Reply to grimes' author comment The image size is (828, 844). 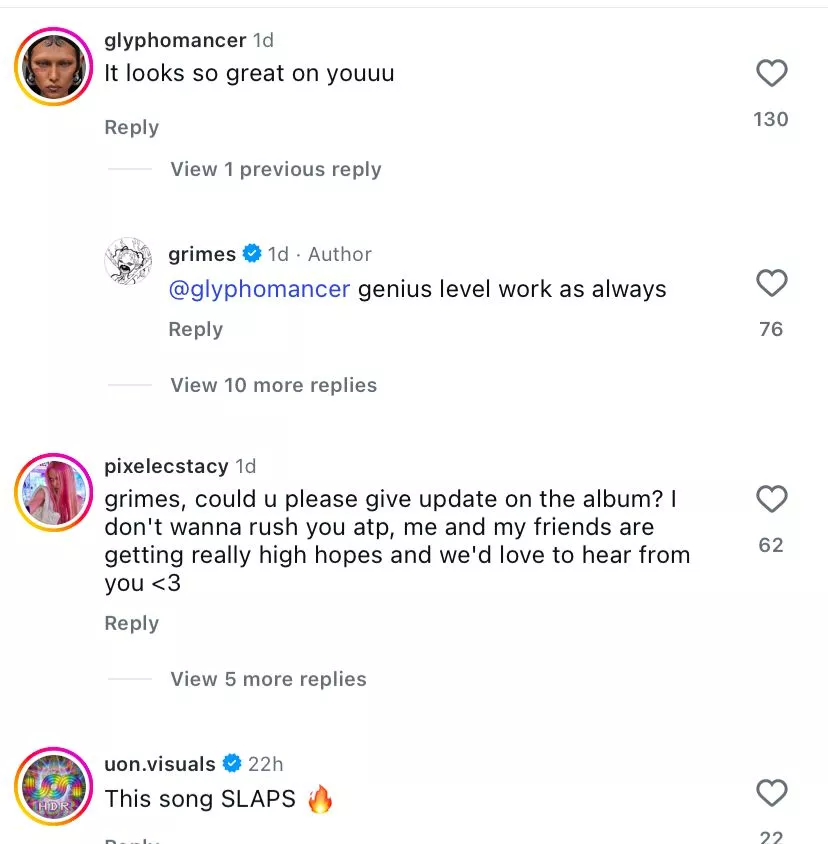(x=195, y=329)
